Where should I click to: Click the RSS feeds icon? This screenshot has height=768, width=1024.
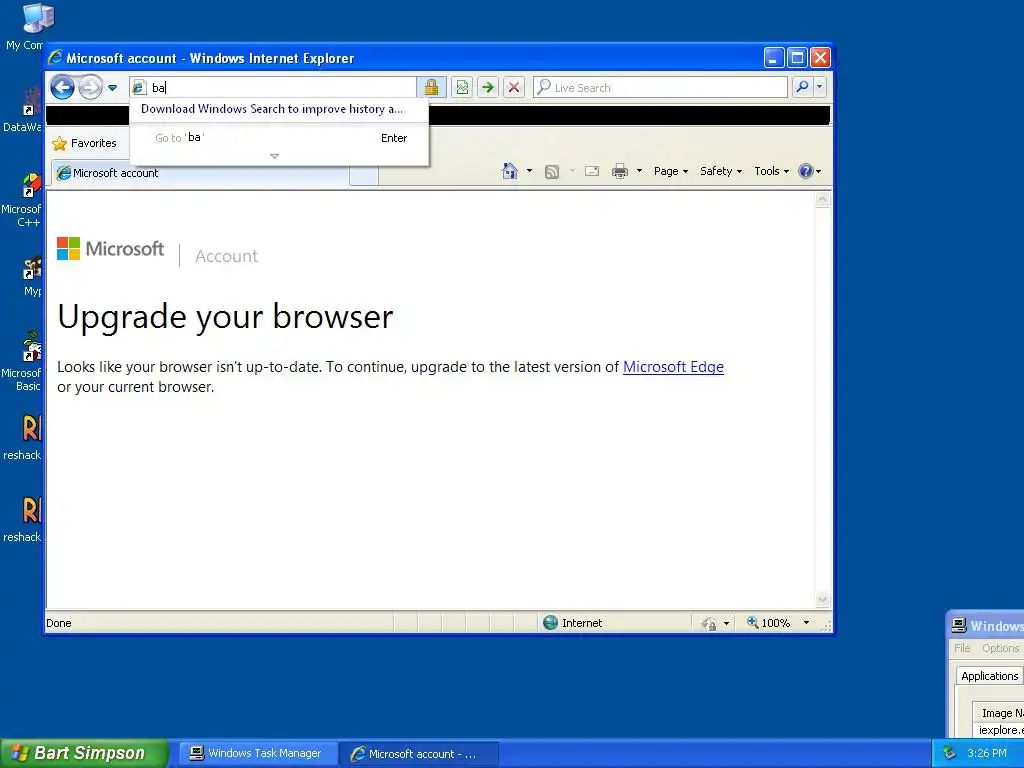coord(552,172)
